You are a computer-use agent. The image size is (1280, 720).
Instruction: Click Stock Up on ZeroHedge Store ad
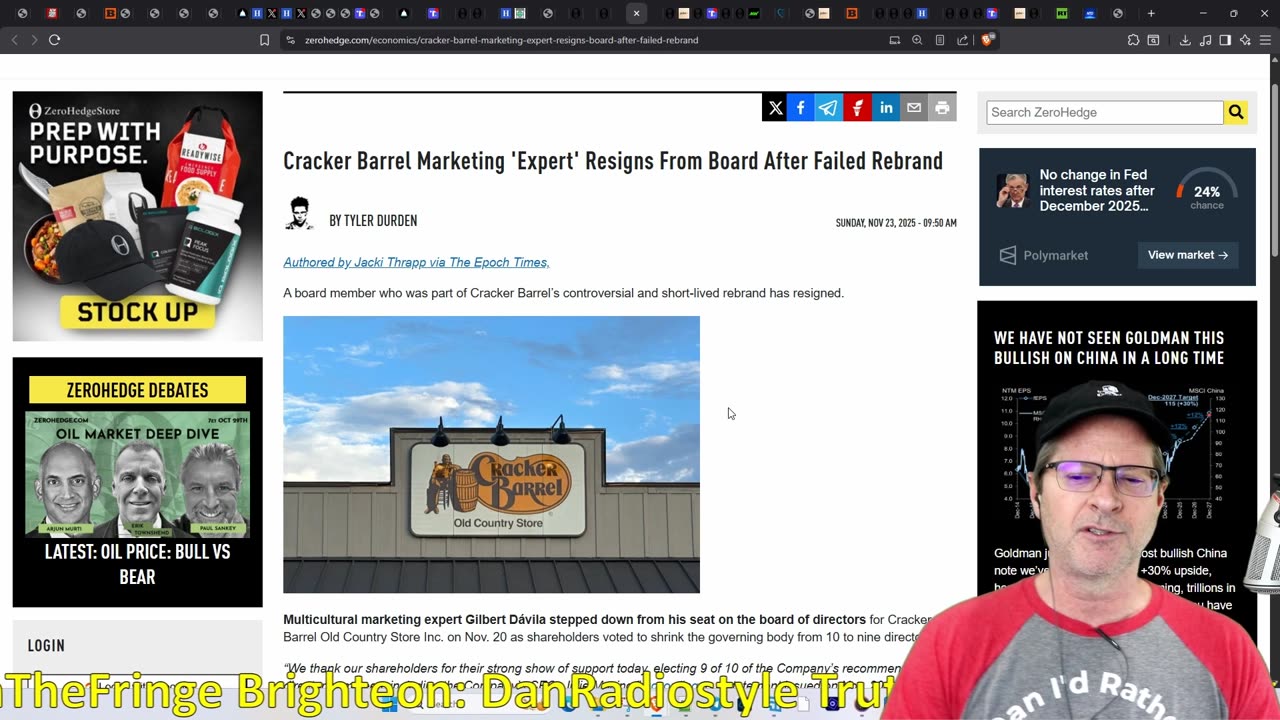tap(137, 312)
